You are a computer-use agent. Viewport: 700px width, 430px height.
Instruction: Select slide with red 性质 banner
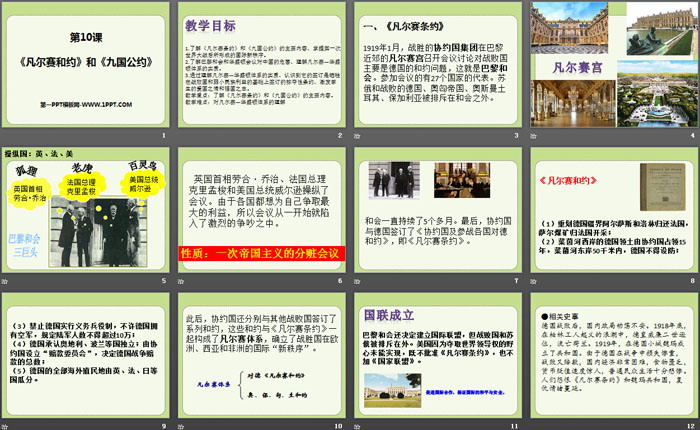[262, 210]
